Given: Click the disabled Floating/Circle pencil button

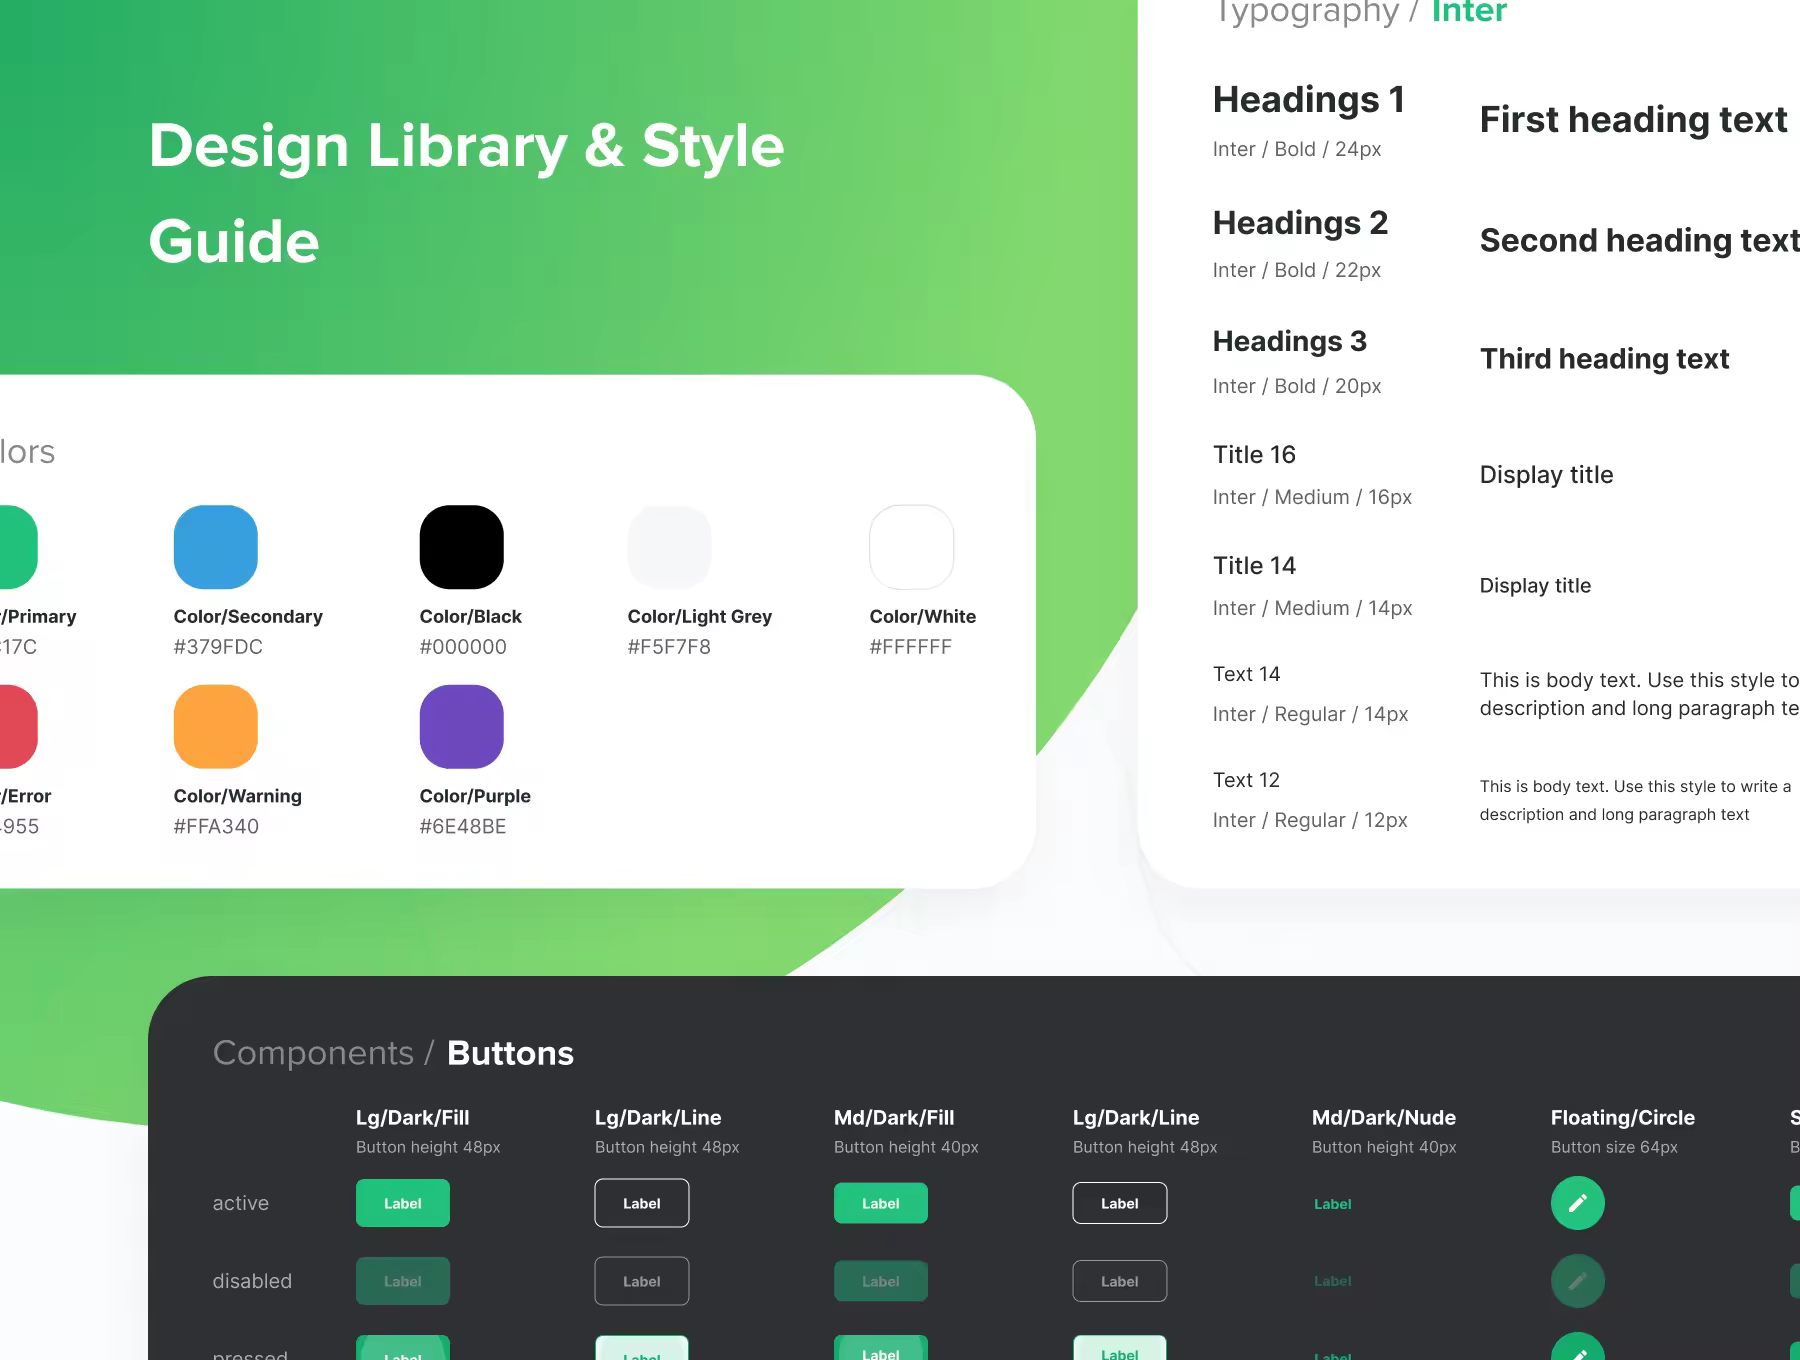Looking at the screenshot, I should (1577, 1281).
